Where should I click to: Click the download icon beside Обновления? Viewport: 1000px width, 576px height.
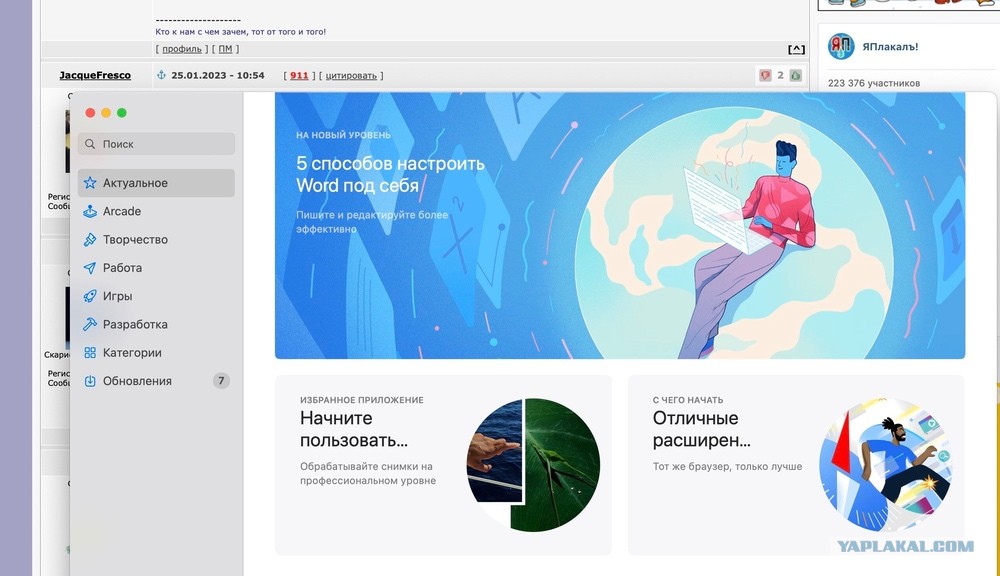click(90, 381)
